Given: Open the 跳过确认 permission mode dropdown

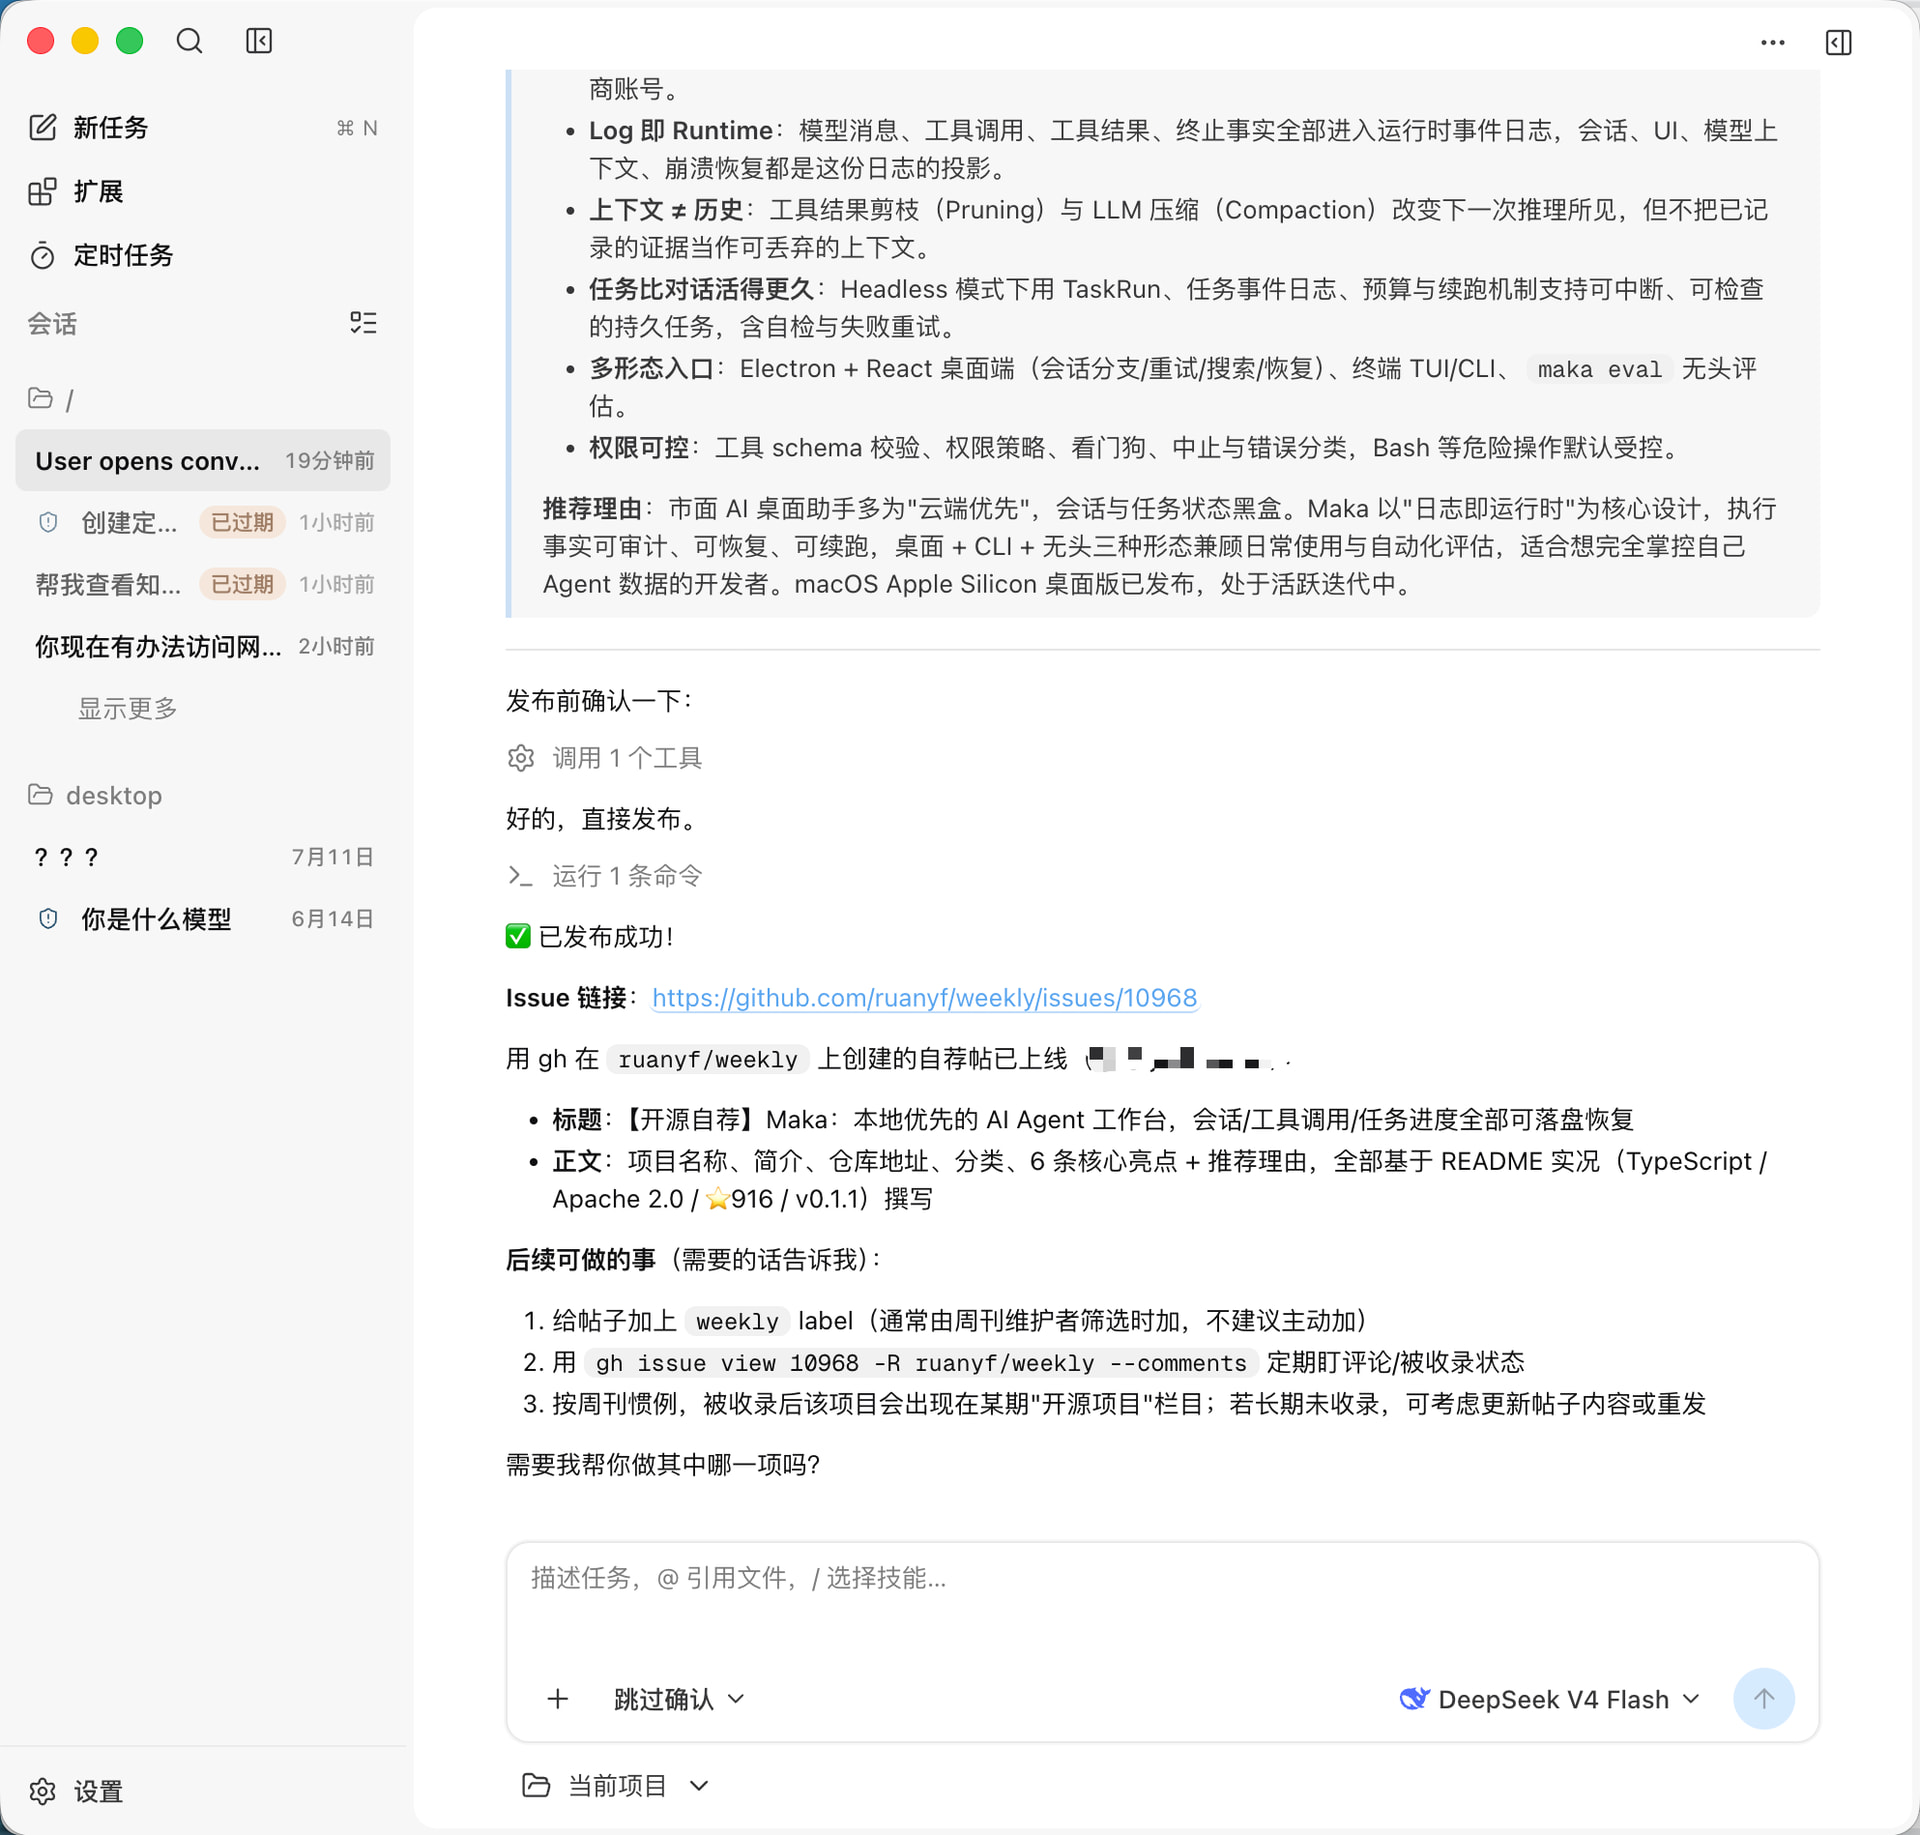Looking at the screenshot, I should click(679, 1698).
